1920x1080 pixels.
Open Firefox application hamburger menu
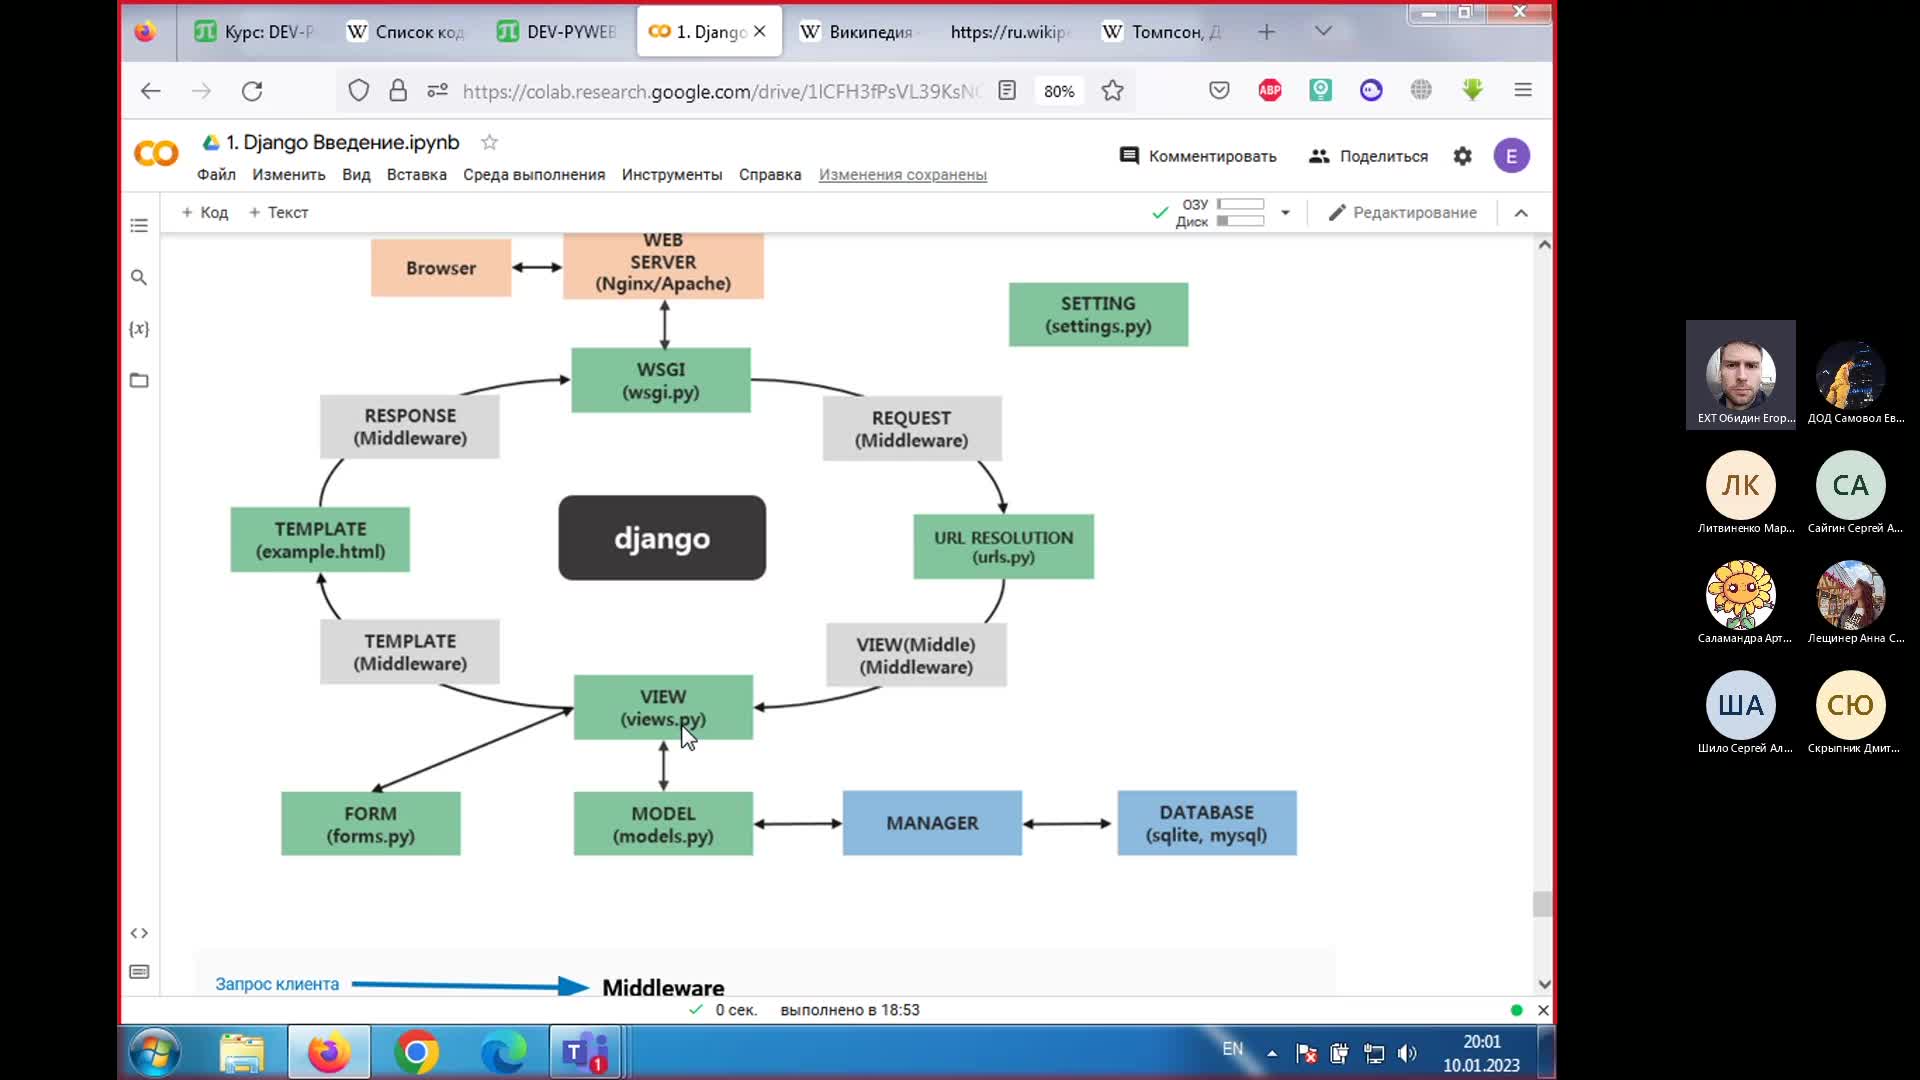1523,90
